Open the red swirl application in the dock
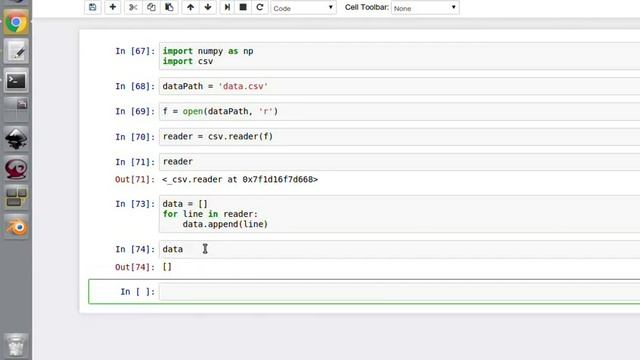The width and height of the screenshot is (640, 360). click(16, 169)
